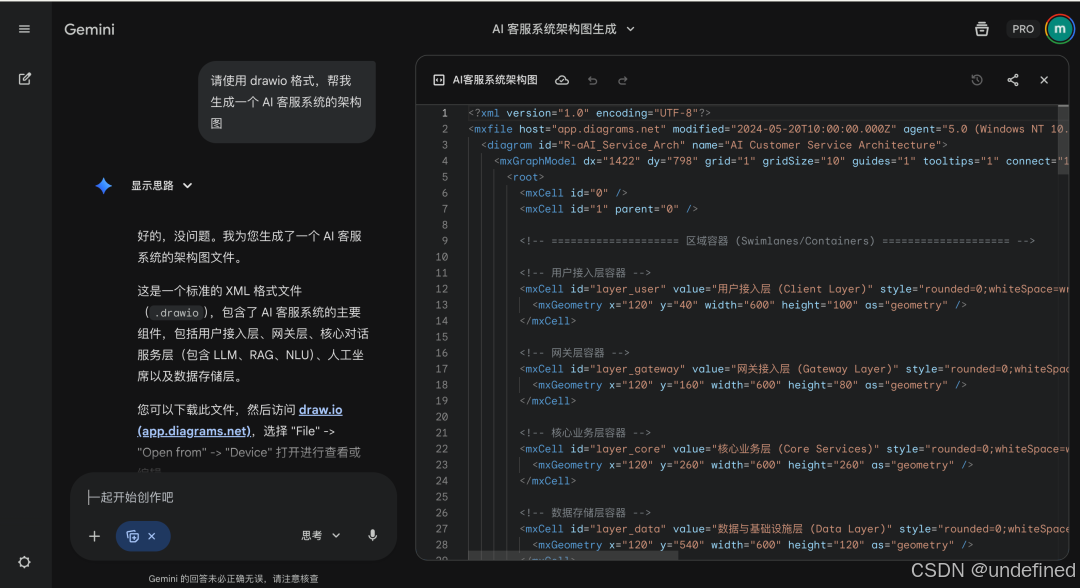Open the draw.io (app.diagrams.net) link

tap(240, 420)
